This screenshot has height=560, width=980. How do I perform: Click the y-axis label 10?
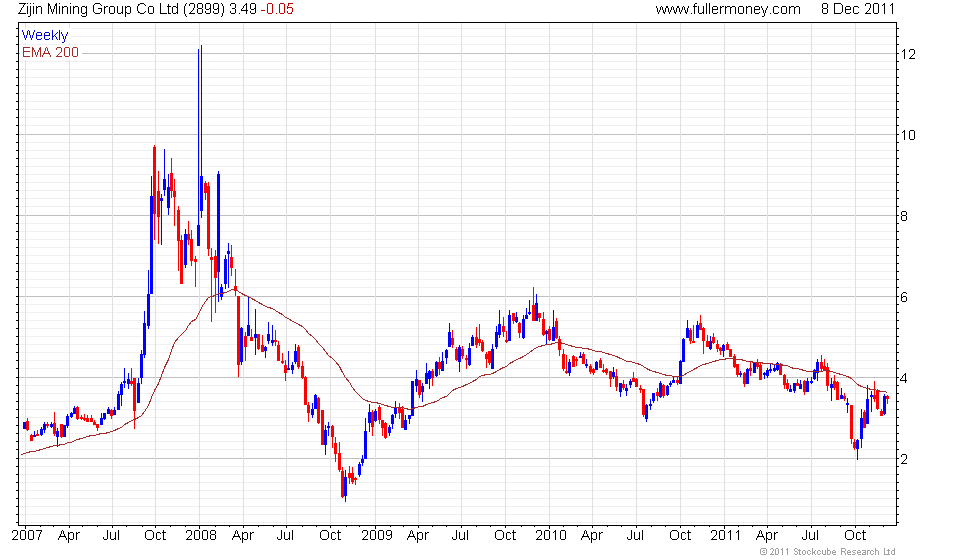point(908,135)
